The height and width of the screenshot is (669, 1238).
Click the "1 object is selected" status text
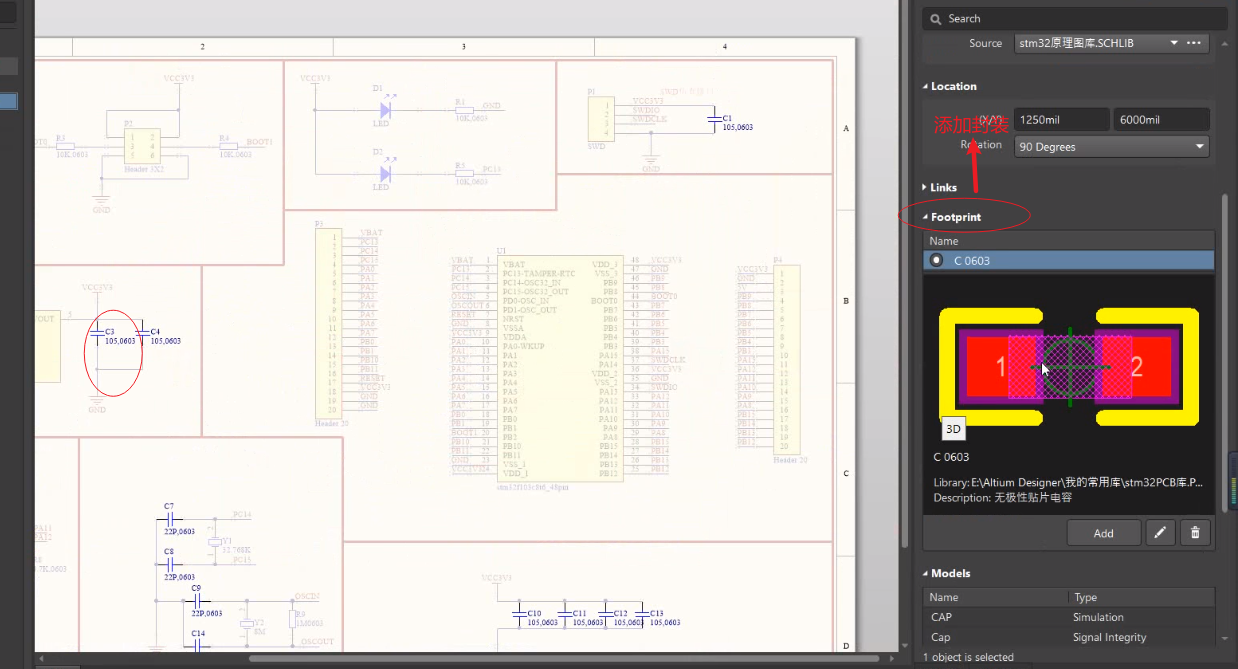(x=967, y=657)
